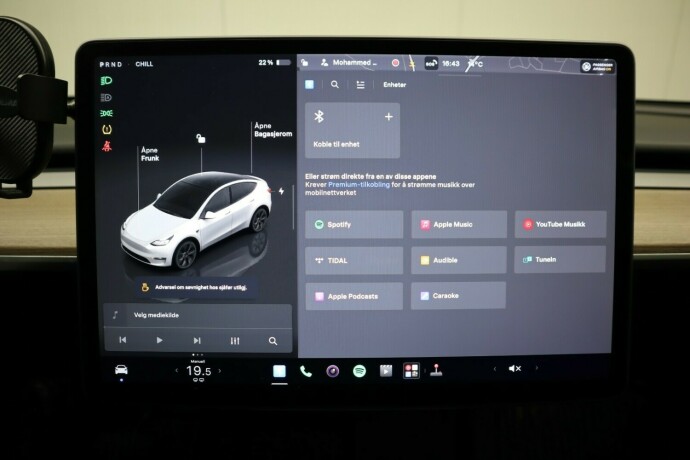
Task: Open the all apps launcher
Action: tap(411, 371)
